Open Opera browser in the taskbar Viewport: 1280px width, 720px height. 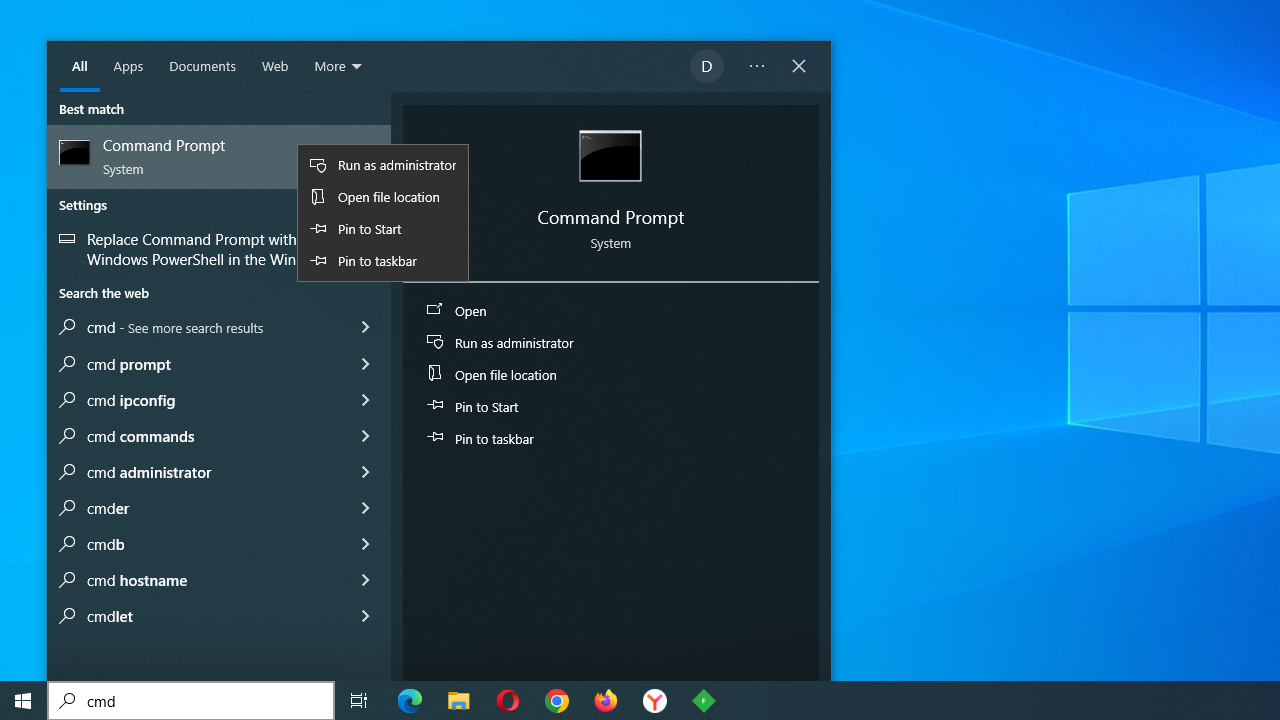tap(508, 701)
